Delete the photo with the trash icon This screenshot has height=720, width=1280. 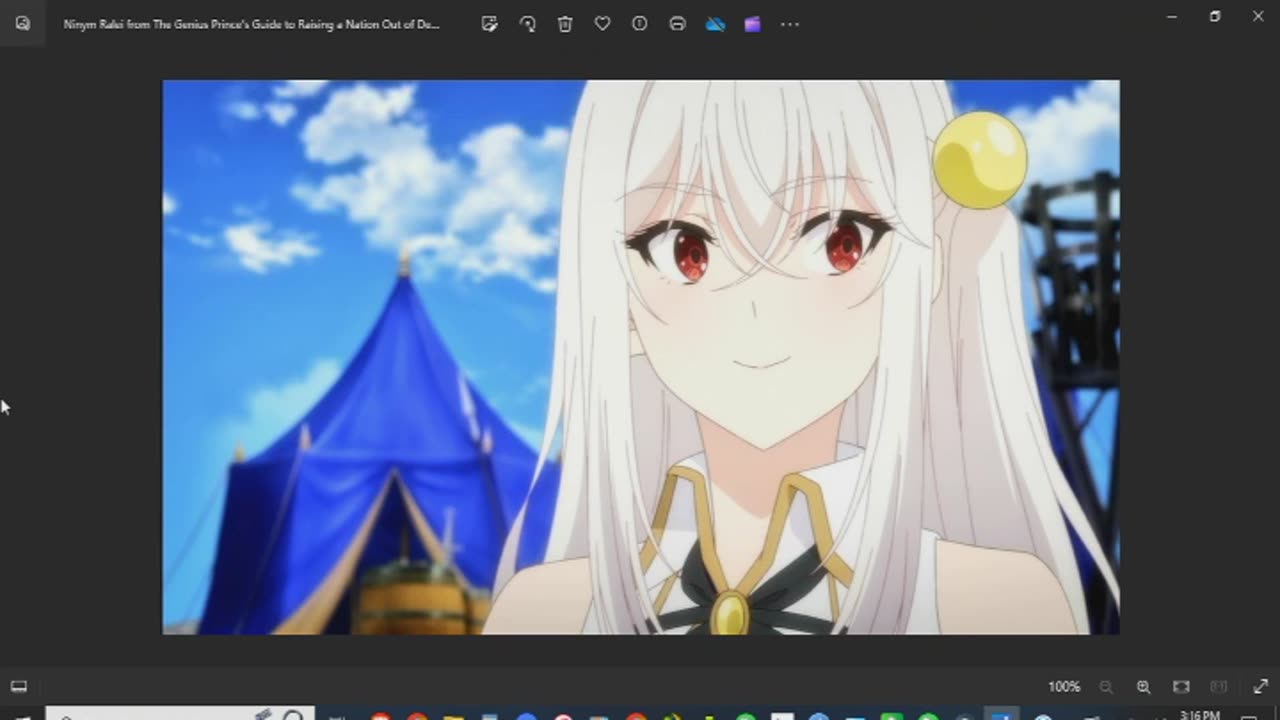click(x=565, y=24)
